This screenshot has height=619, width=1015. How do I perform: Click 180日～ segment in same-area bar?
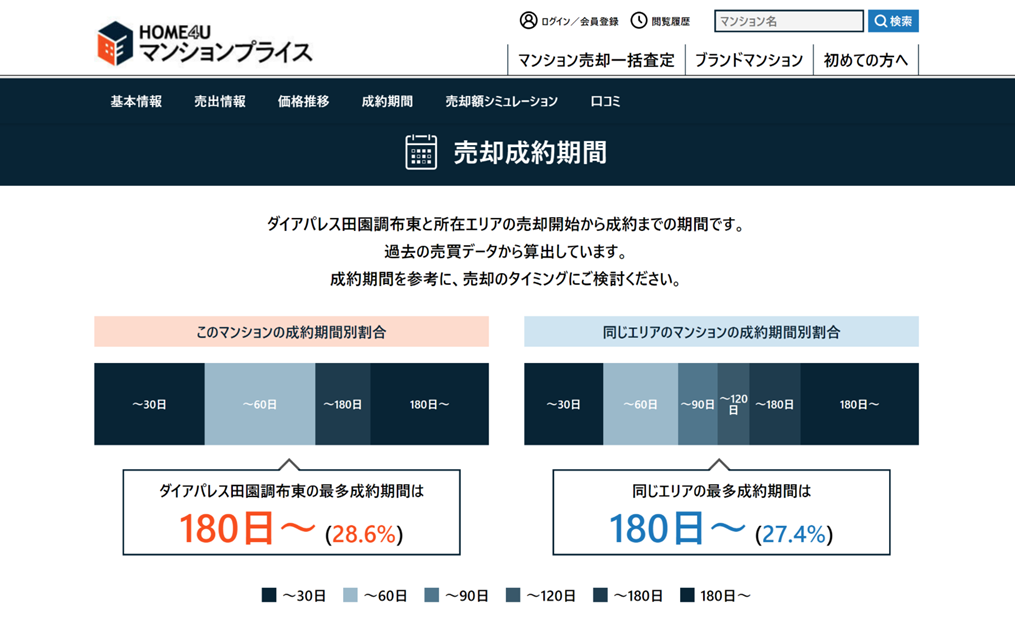860,404
